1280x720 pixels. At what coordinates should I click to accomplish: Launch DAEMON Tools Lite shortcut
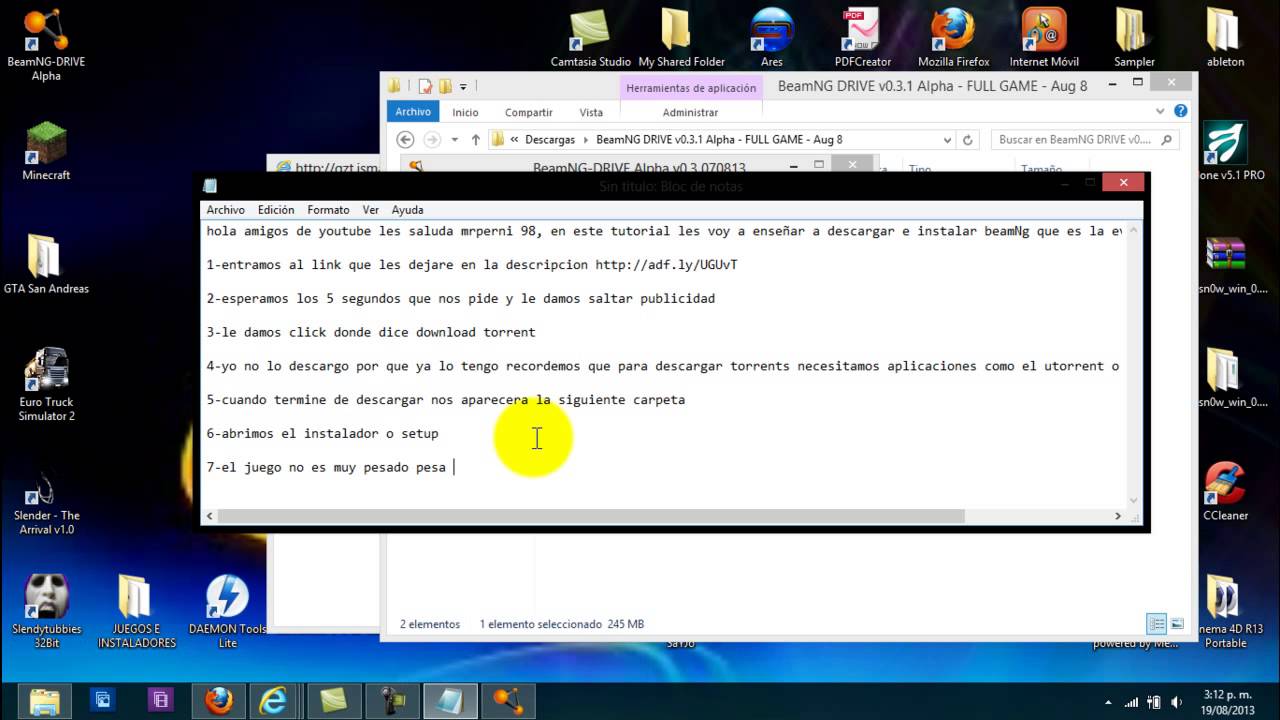[227, 612]
